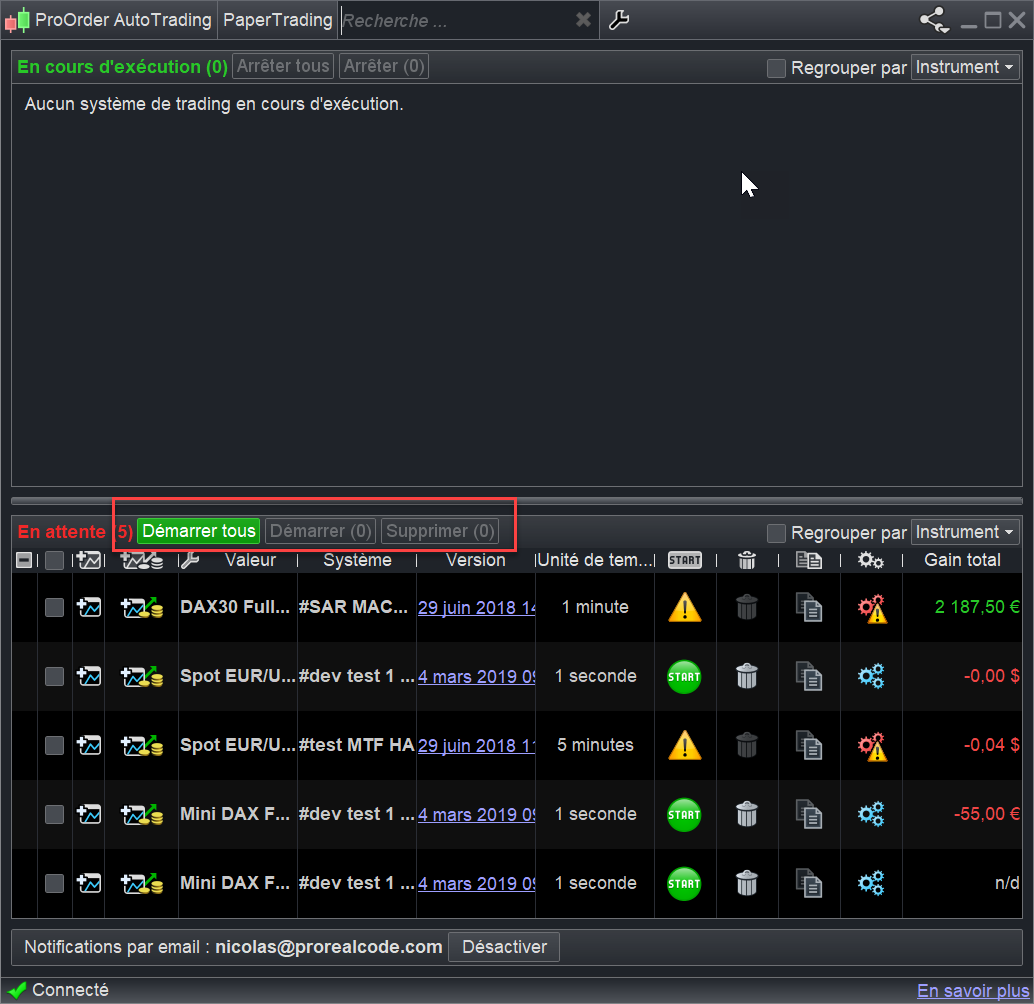This screenshot has height=1004, width=1034.
Task: Open blue gears settings on Mini DAX -55,00 € row
Action: click(x=870, y=814)
